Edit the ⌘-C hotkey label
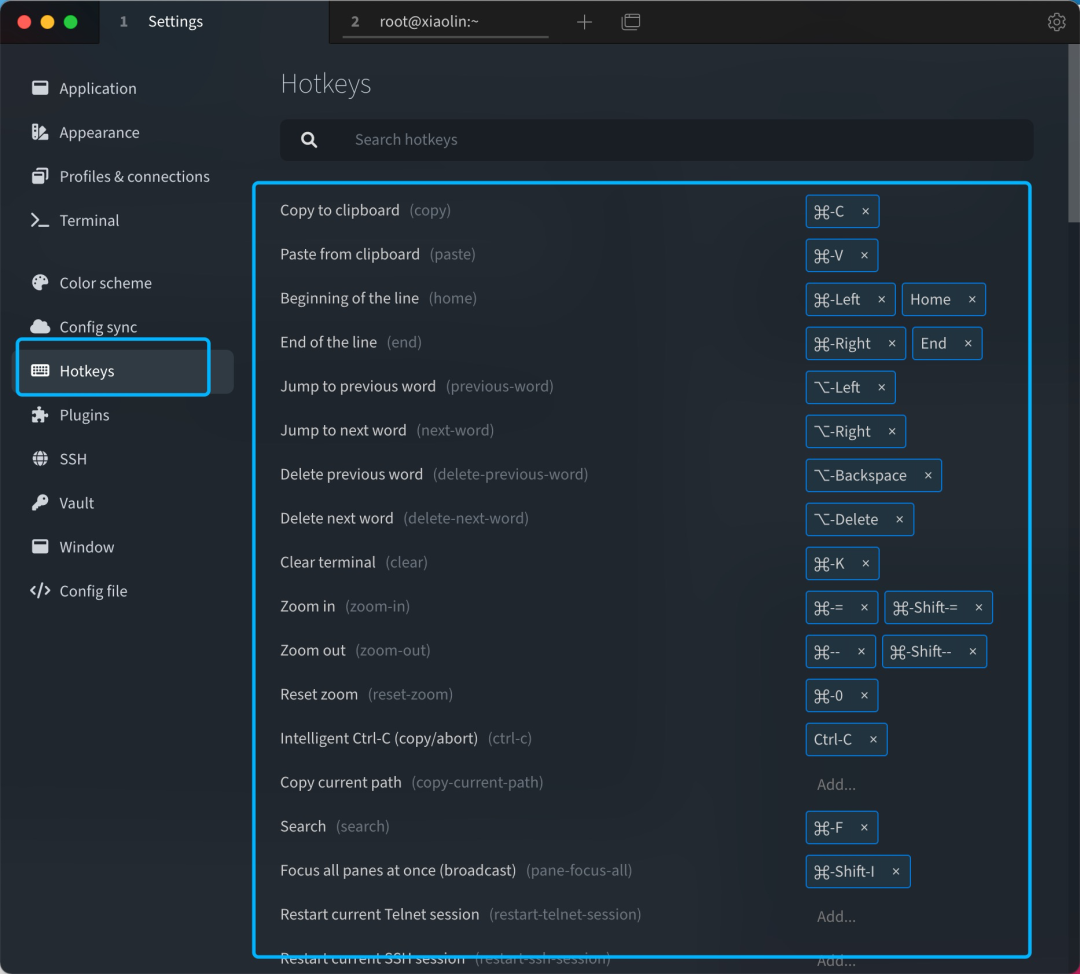 click(x=829, y=211)
